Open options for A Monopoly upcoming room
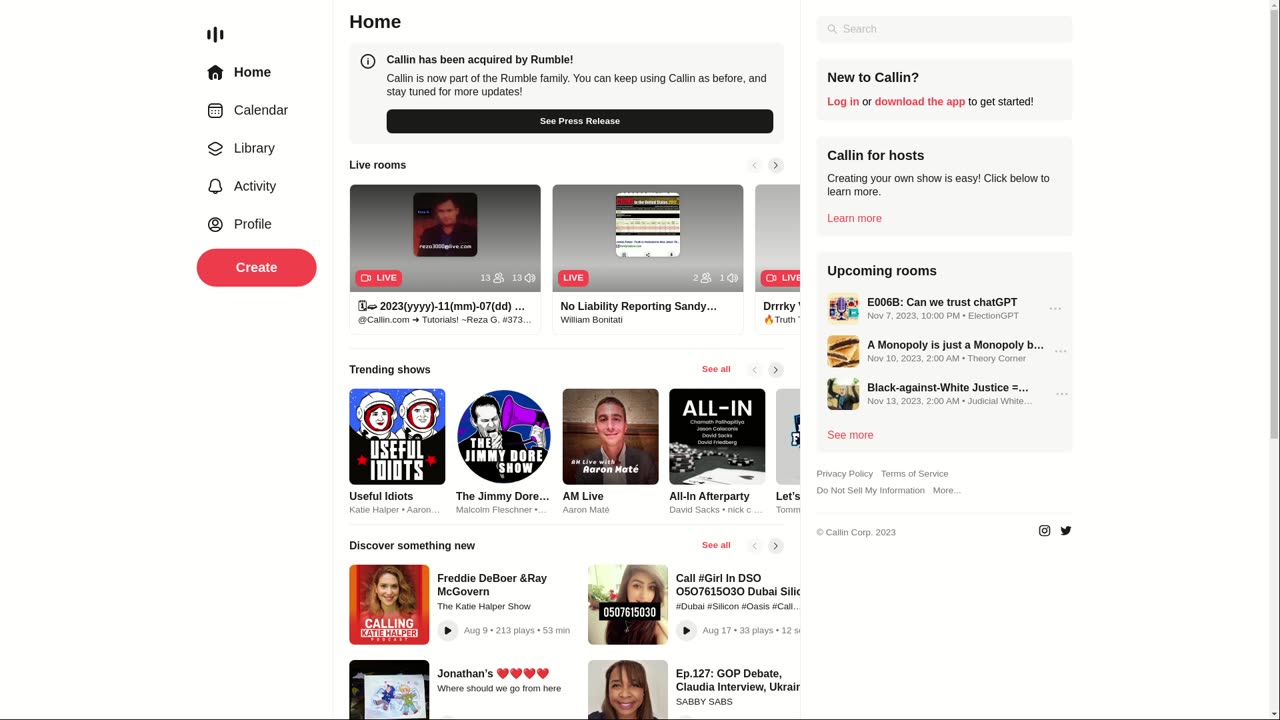 [x=1061, y=351]
